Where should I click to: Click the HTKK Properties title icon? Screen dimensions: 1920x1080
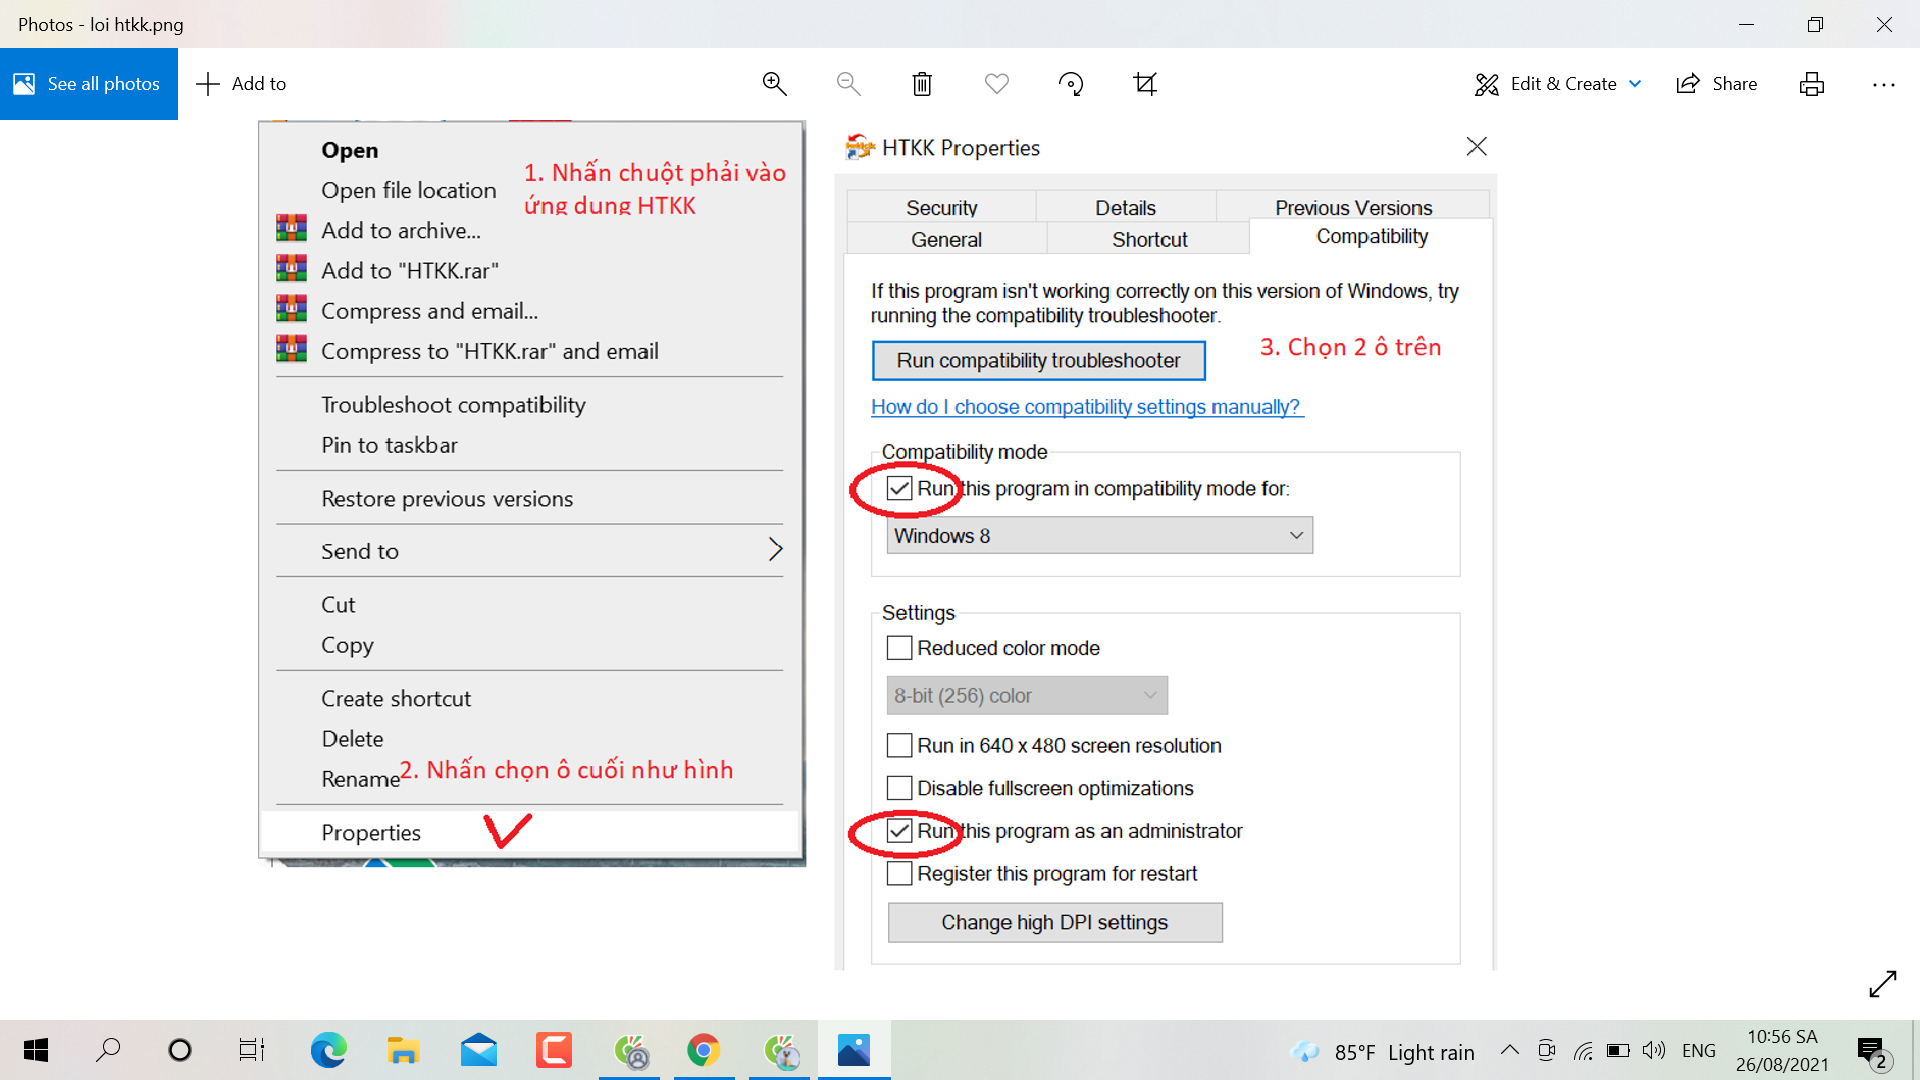(859, 147)
